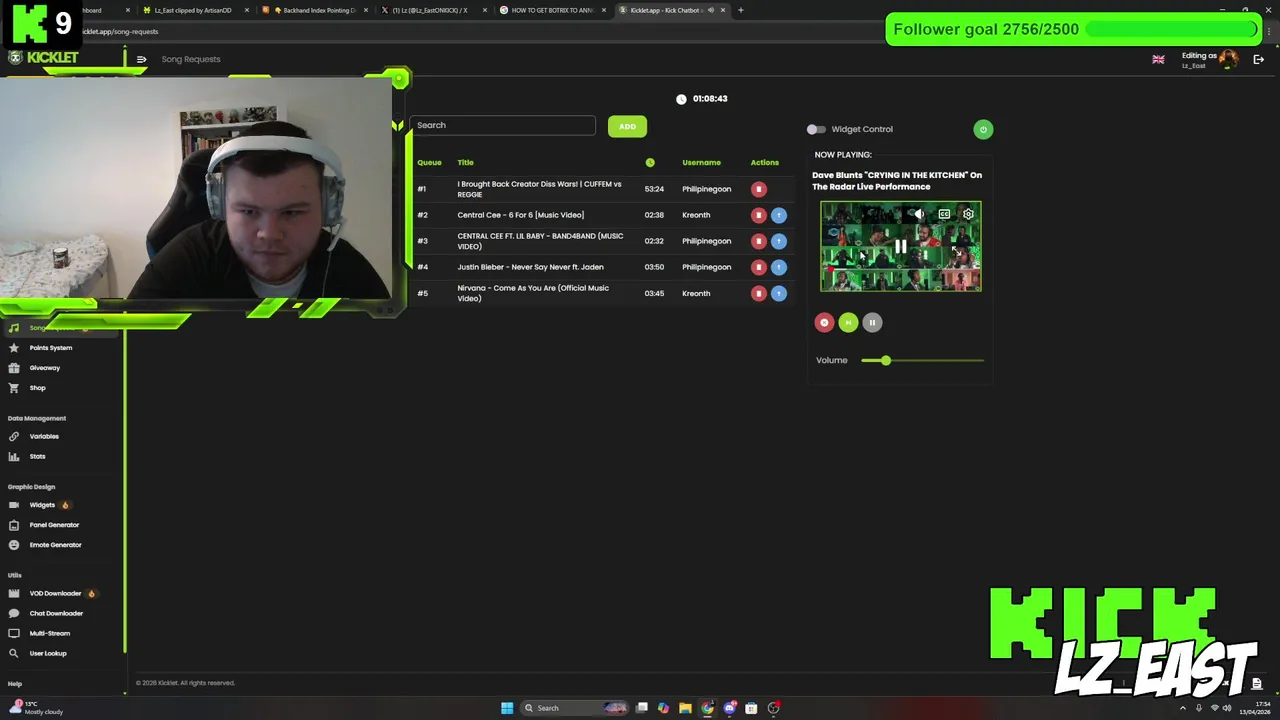
Task: Move Nirvana song up in queue
Action: (x=779, y=293)
